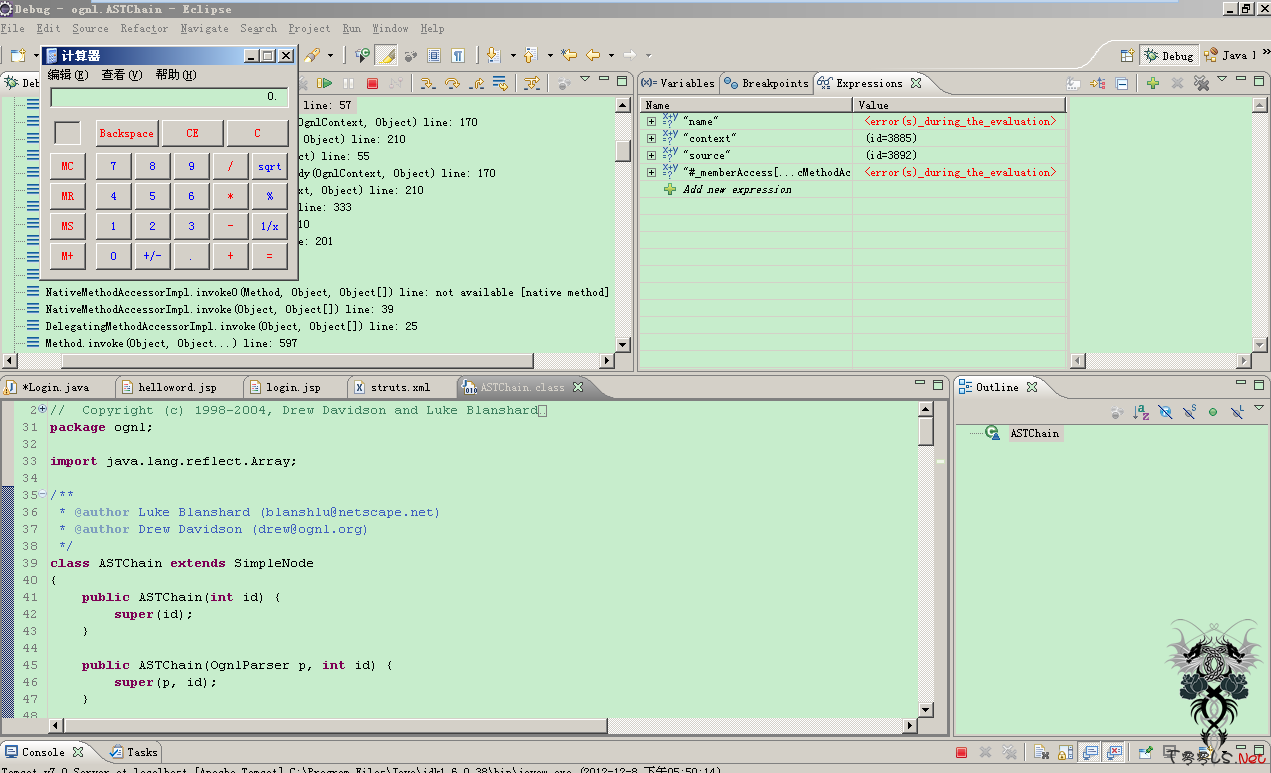The height and width of the screenshot is (773, 1271).
Task: Click Add New Expression green plus icon
Action: click(1153, 84)
